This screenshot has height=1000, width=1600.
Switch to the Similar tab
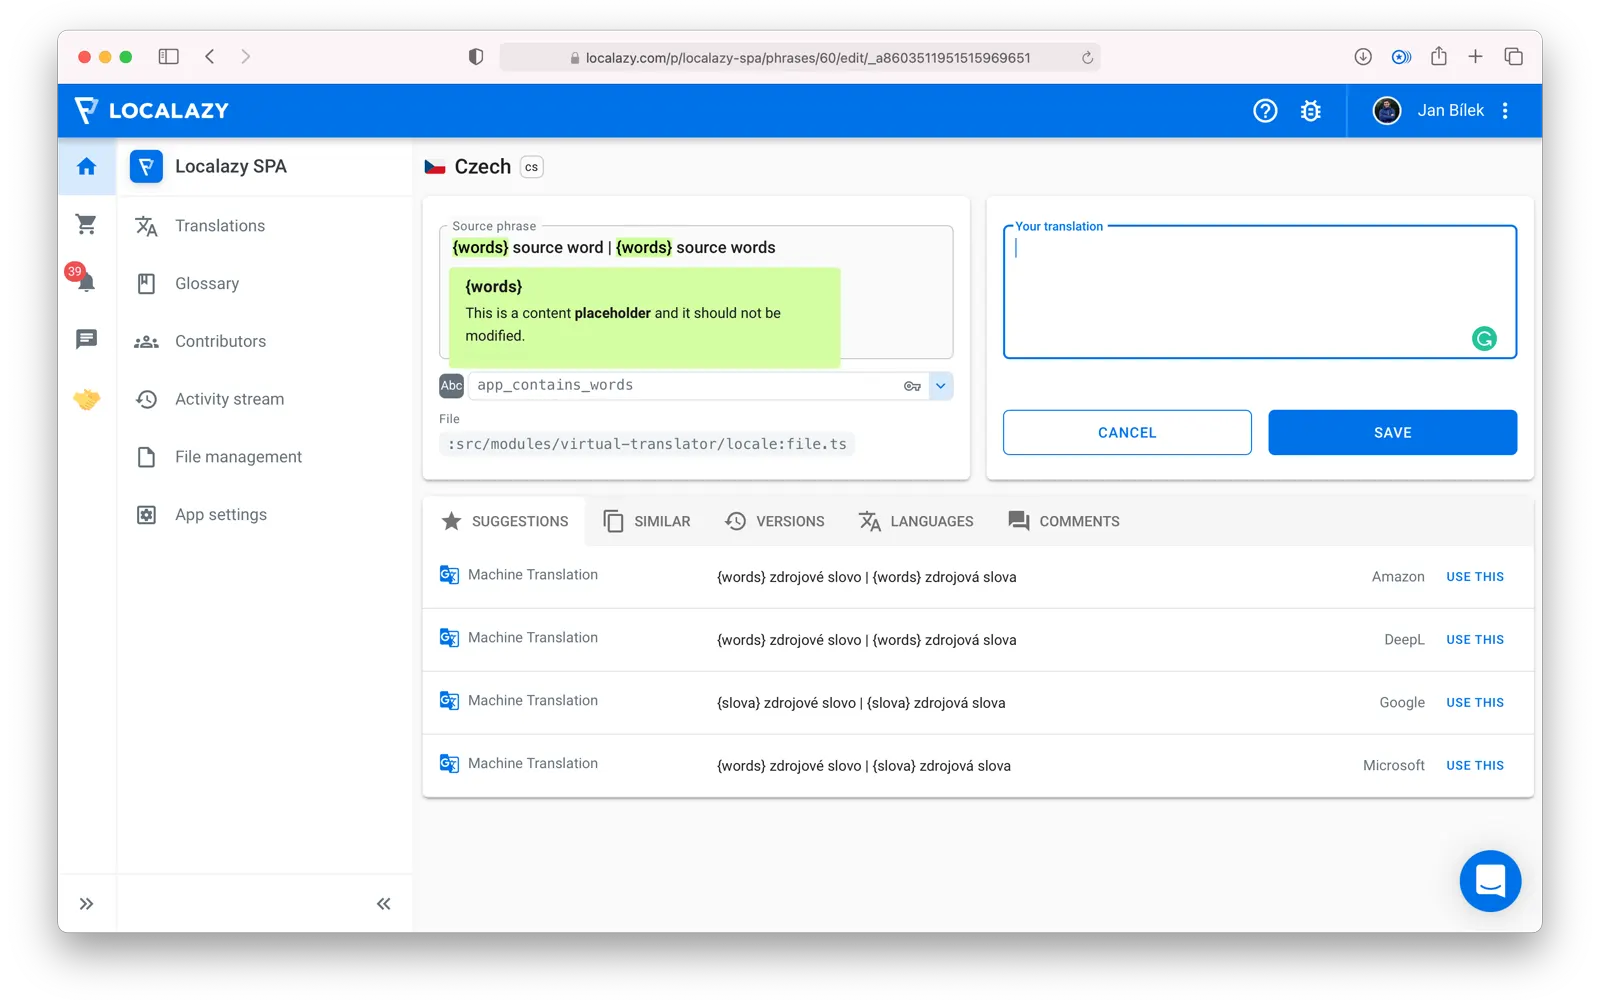tap(647, 522)
